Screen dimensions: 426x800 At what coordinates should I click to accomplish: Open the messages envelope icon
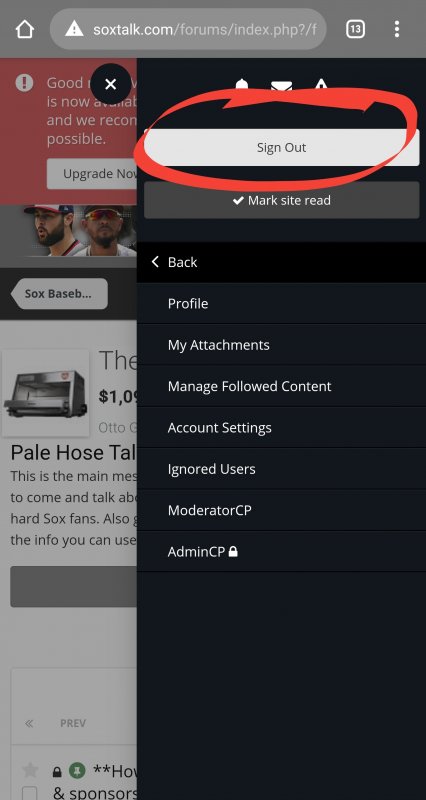(281, 86)
